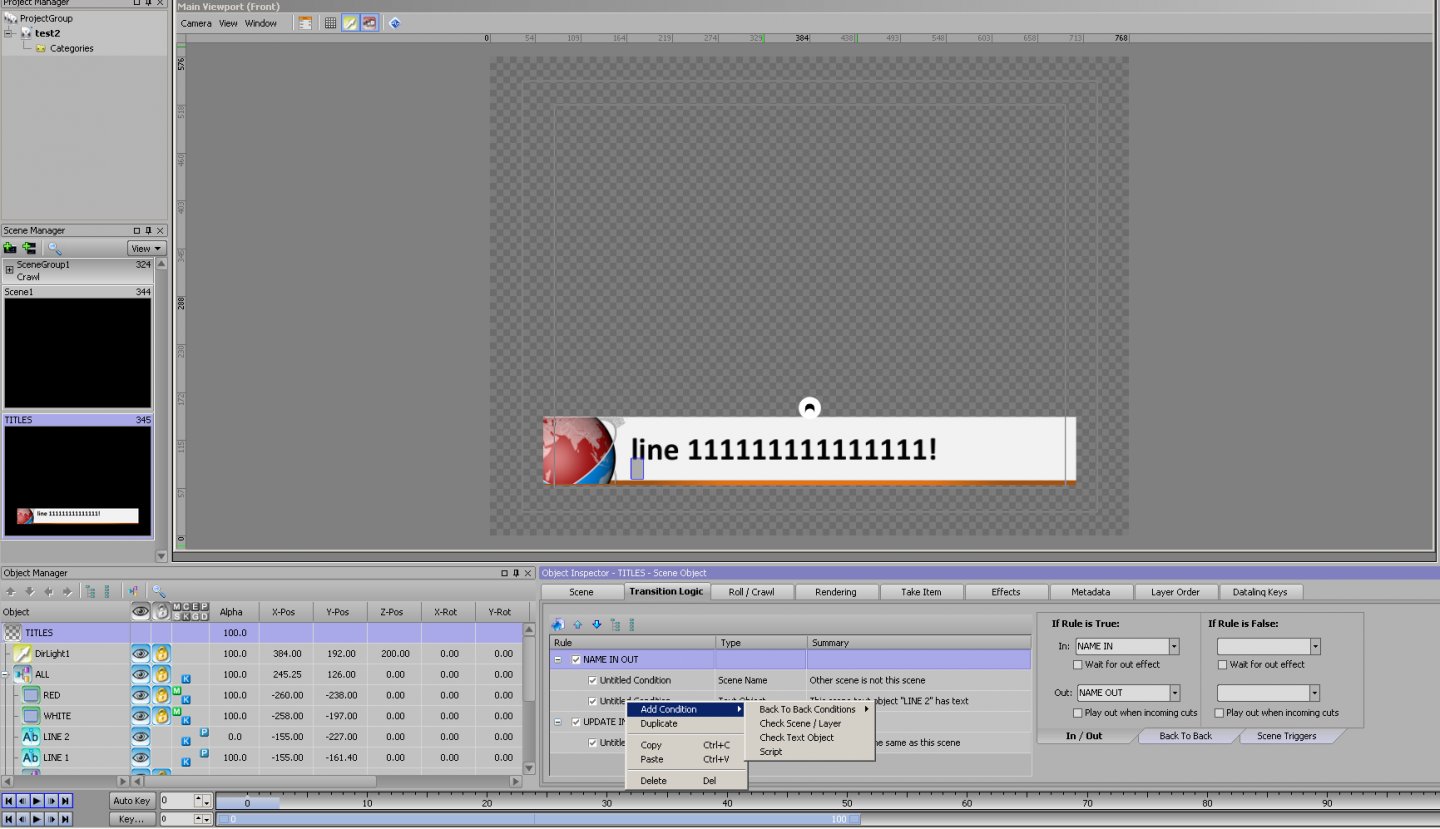The width and height of the screenshot is (1440, 829).
Task: Toggle the grid icon in viewport toolbar
Action: pyautogui.click(x=330, y=23)
